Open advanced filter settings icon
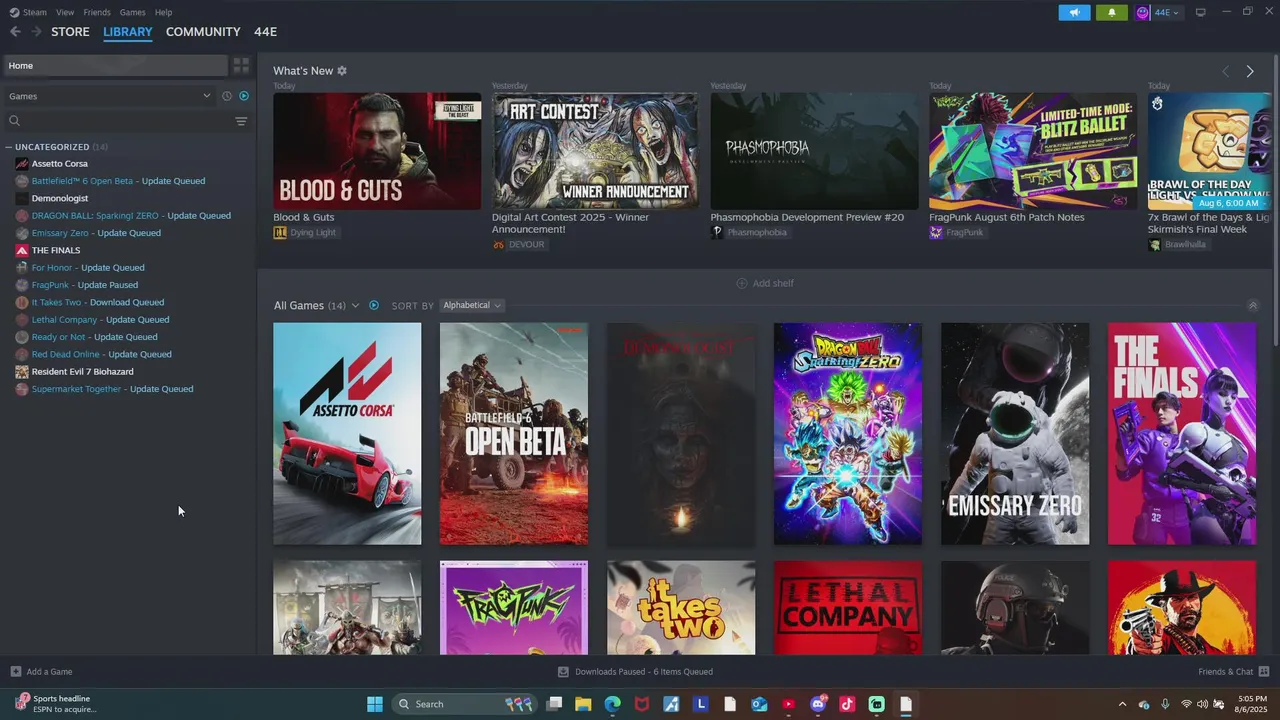 click(241, 121)
